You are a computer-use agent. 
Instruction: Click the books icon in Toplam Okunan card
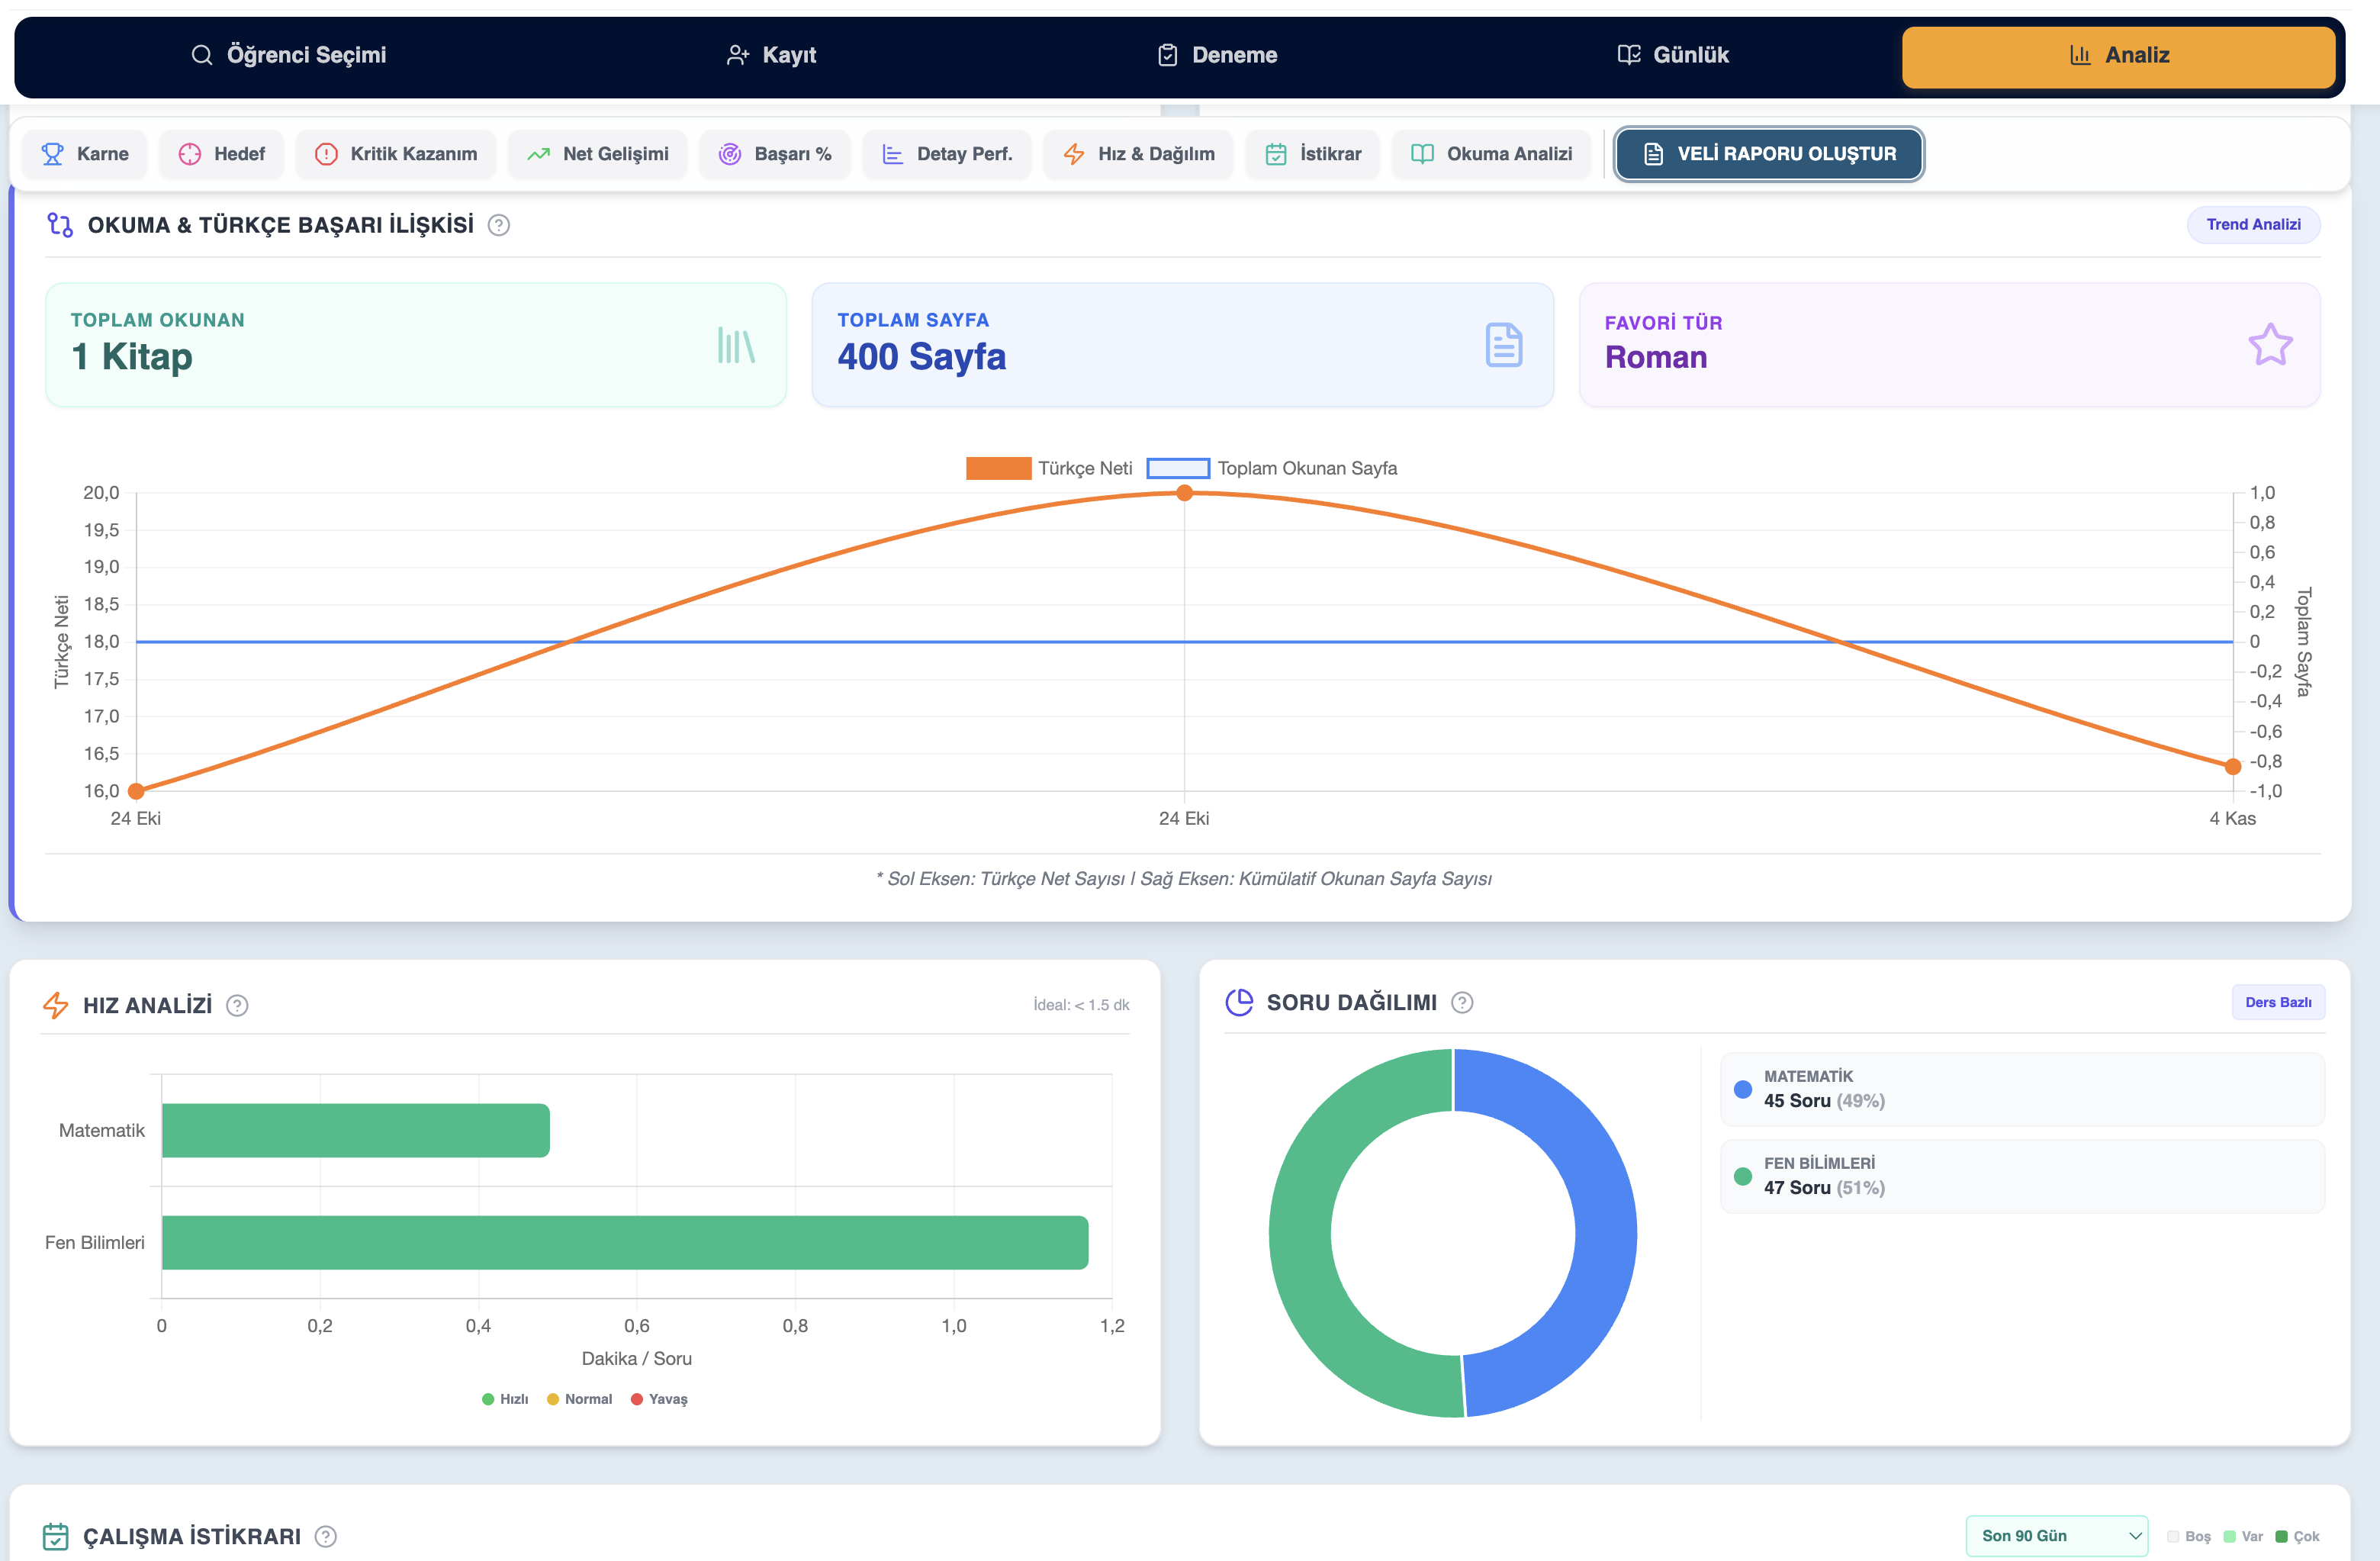coord(735,345)
